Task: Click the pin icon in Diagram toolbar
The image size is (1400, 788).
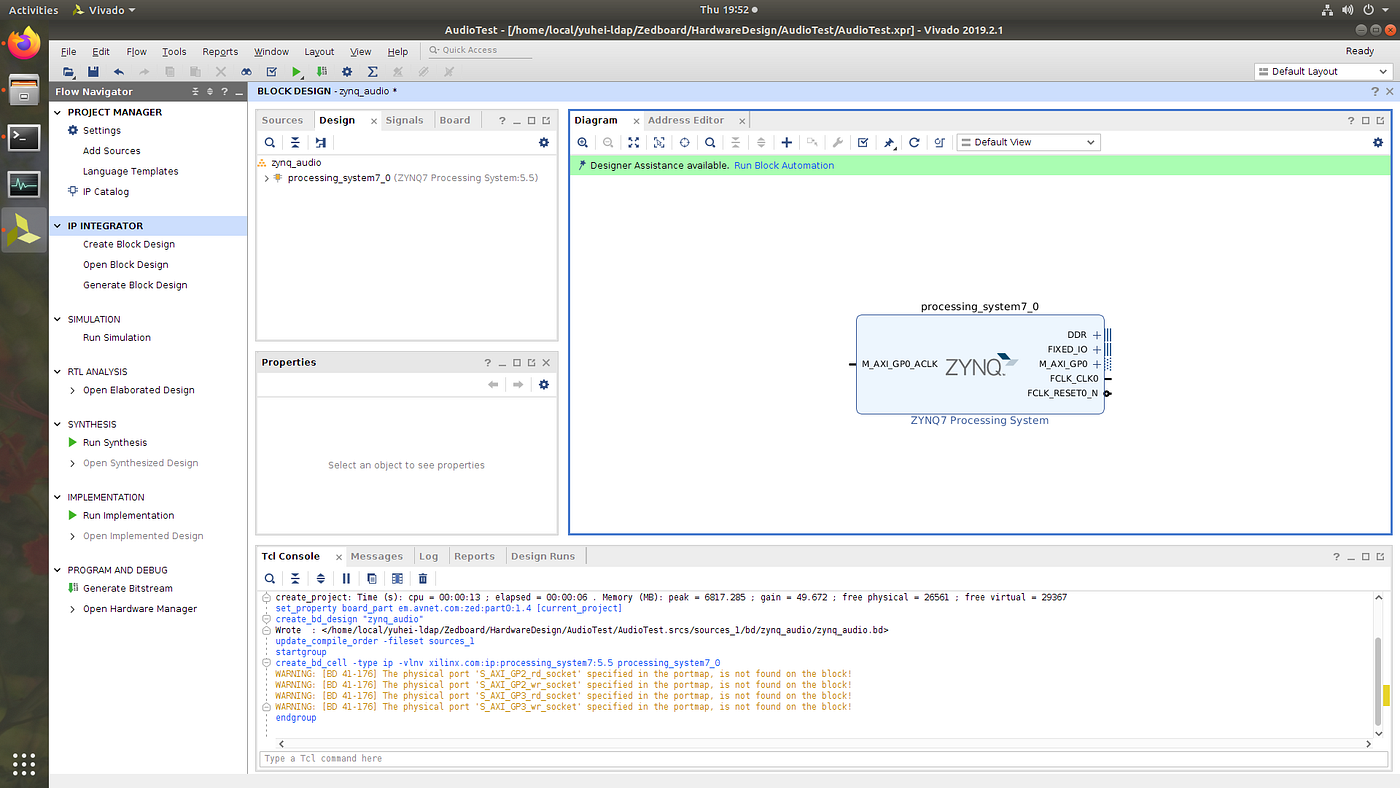Action: [889, 143]
